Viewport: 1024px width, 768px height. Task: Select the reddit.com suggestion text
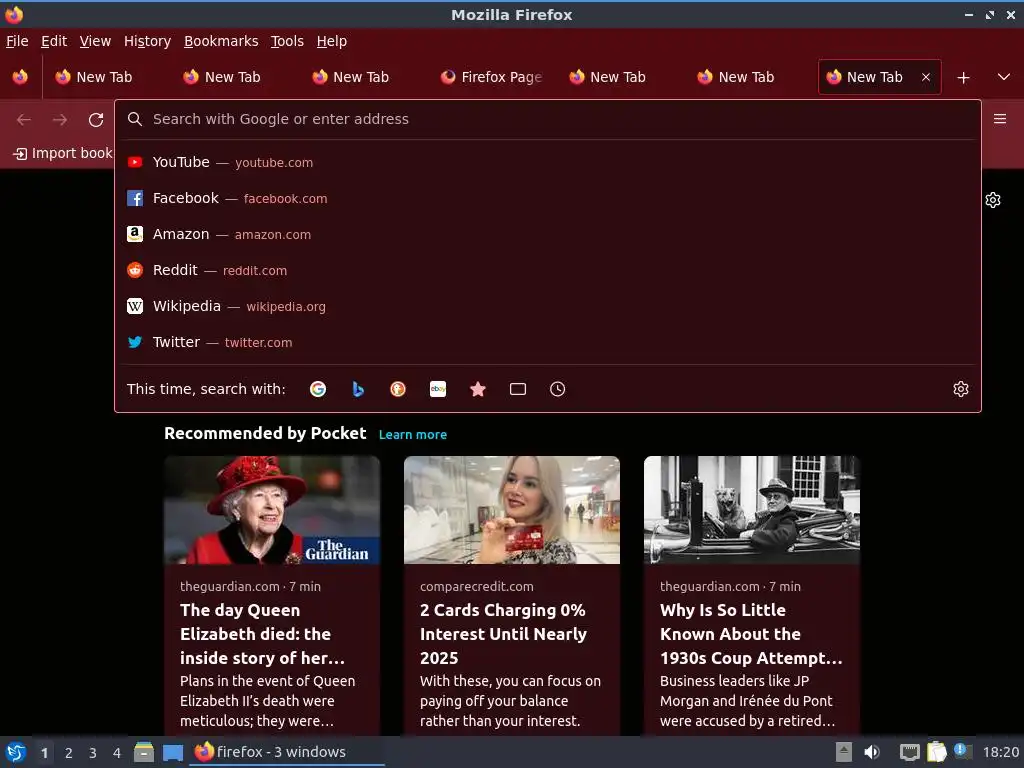(255, 270)
